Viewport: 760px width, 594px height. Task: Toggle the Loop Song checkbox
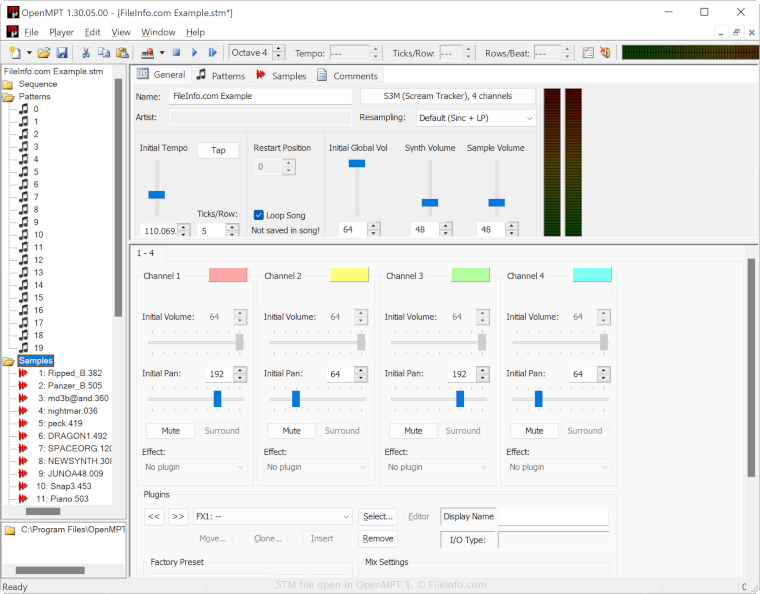tap(259, 215)
